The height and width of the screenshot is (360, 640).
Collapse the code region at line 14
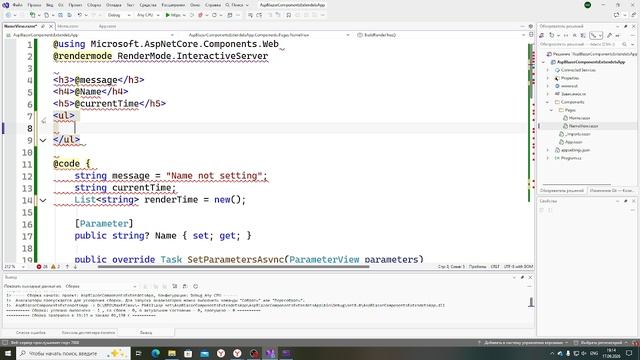(43, 200)
